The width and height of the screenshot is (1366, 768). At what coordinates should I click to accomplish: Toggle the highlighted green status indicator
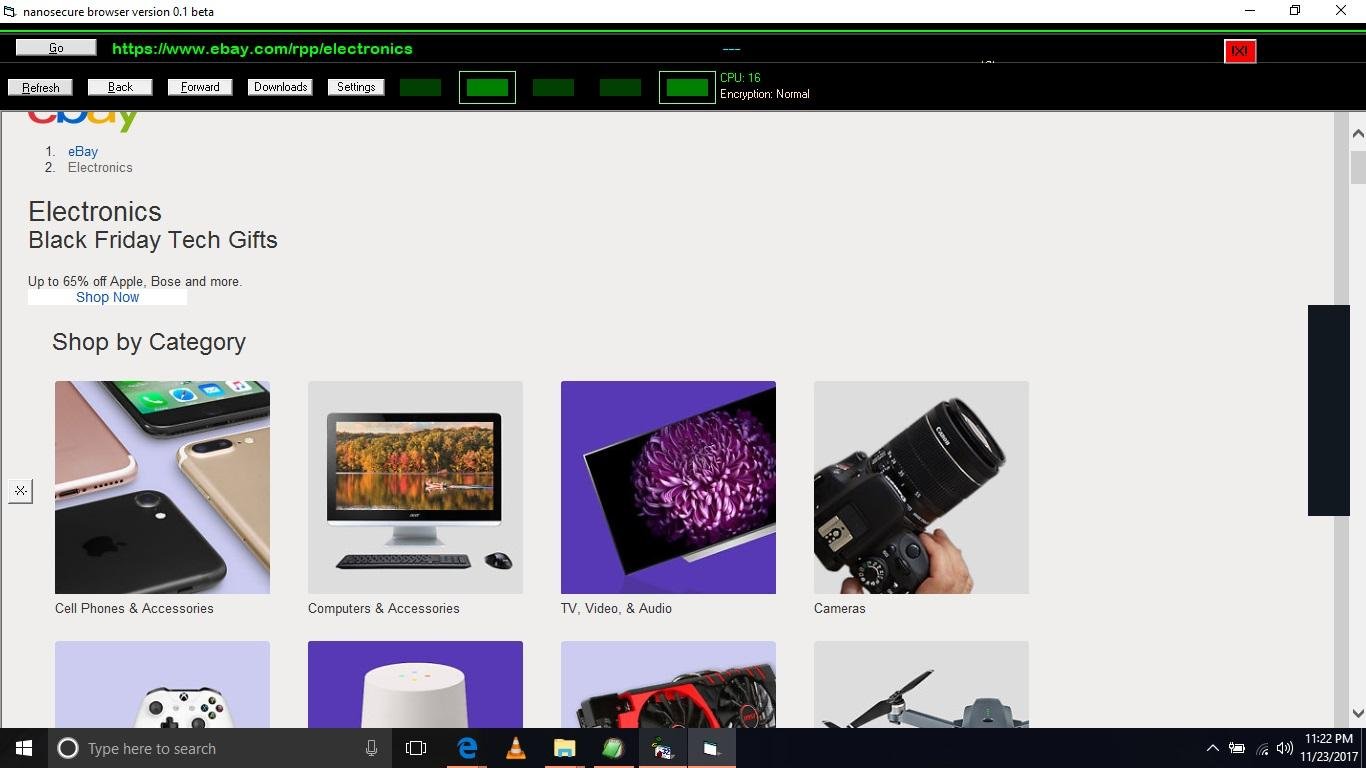tap(487, 87)
